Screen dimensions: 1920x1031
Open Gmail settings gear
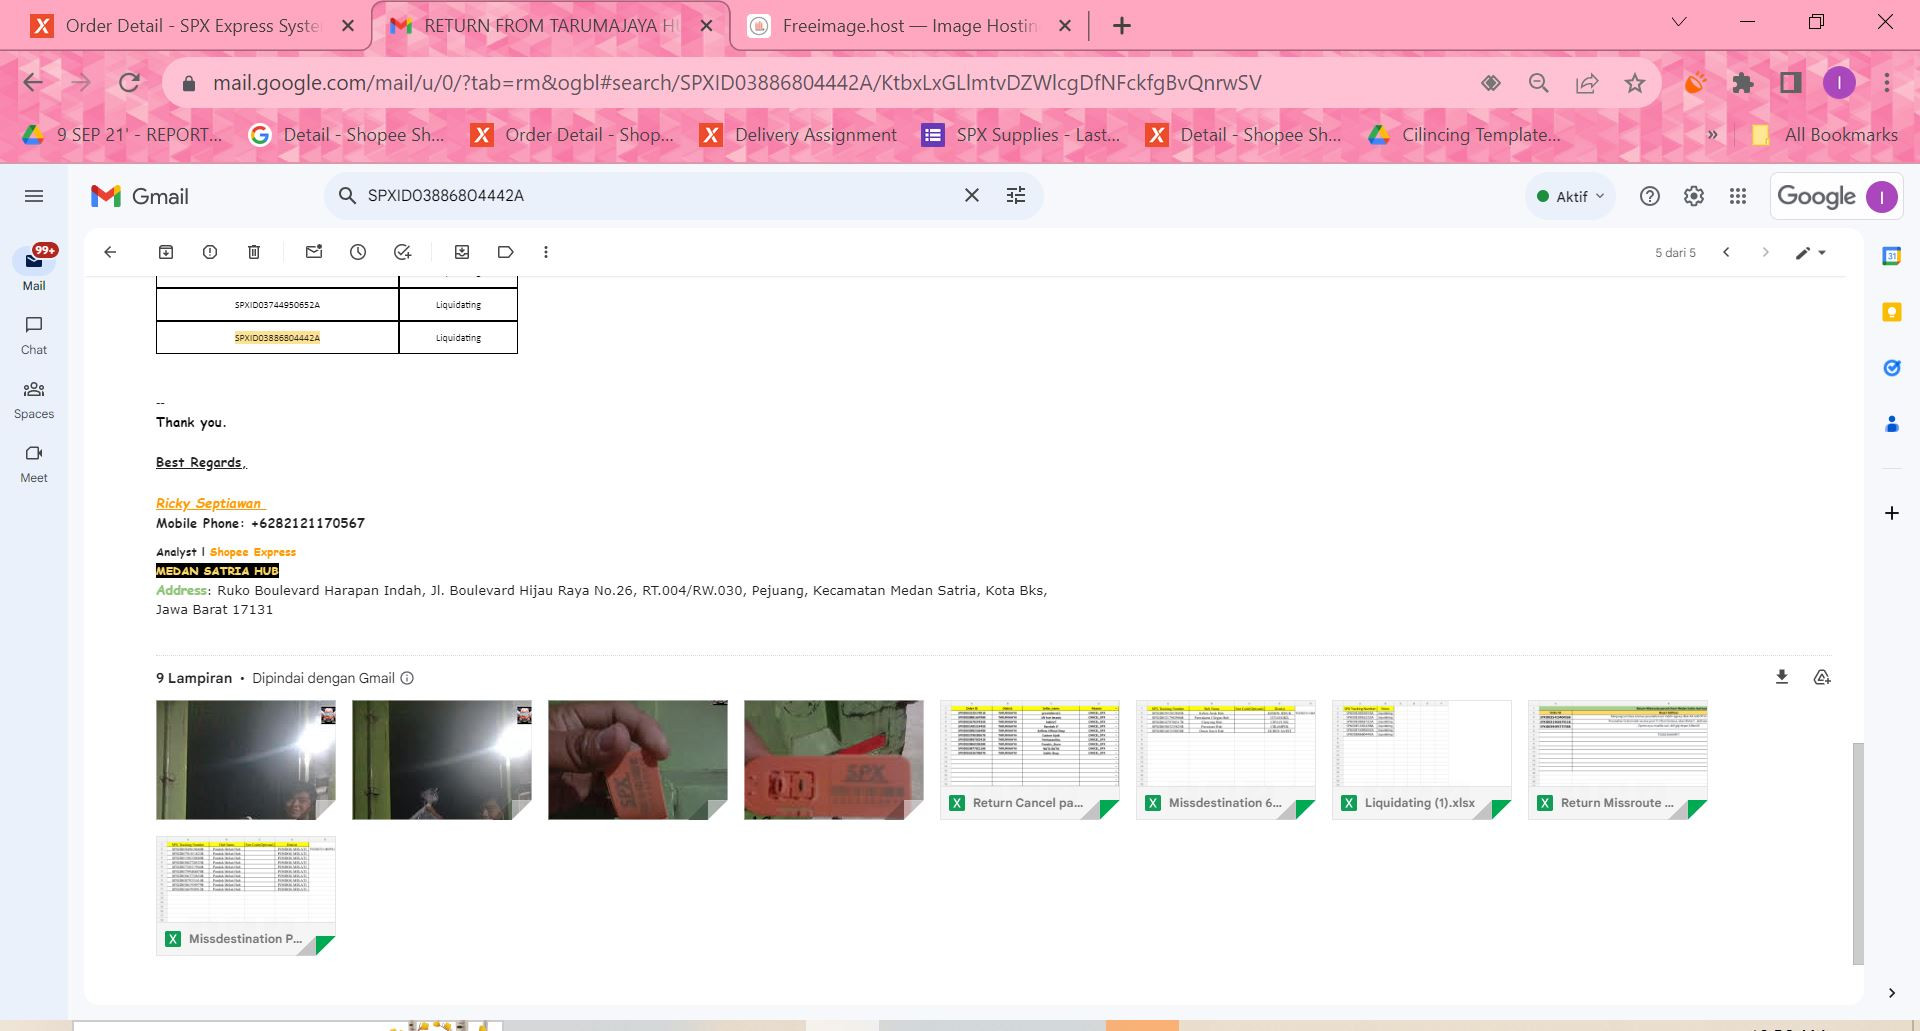click(1694, 196)
